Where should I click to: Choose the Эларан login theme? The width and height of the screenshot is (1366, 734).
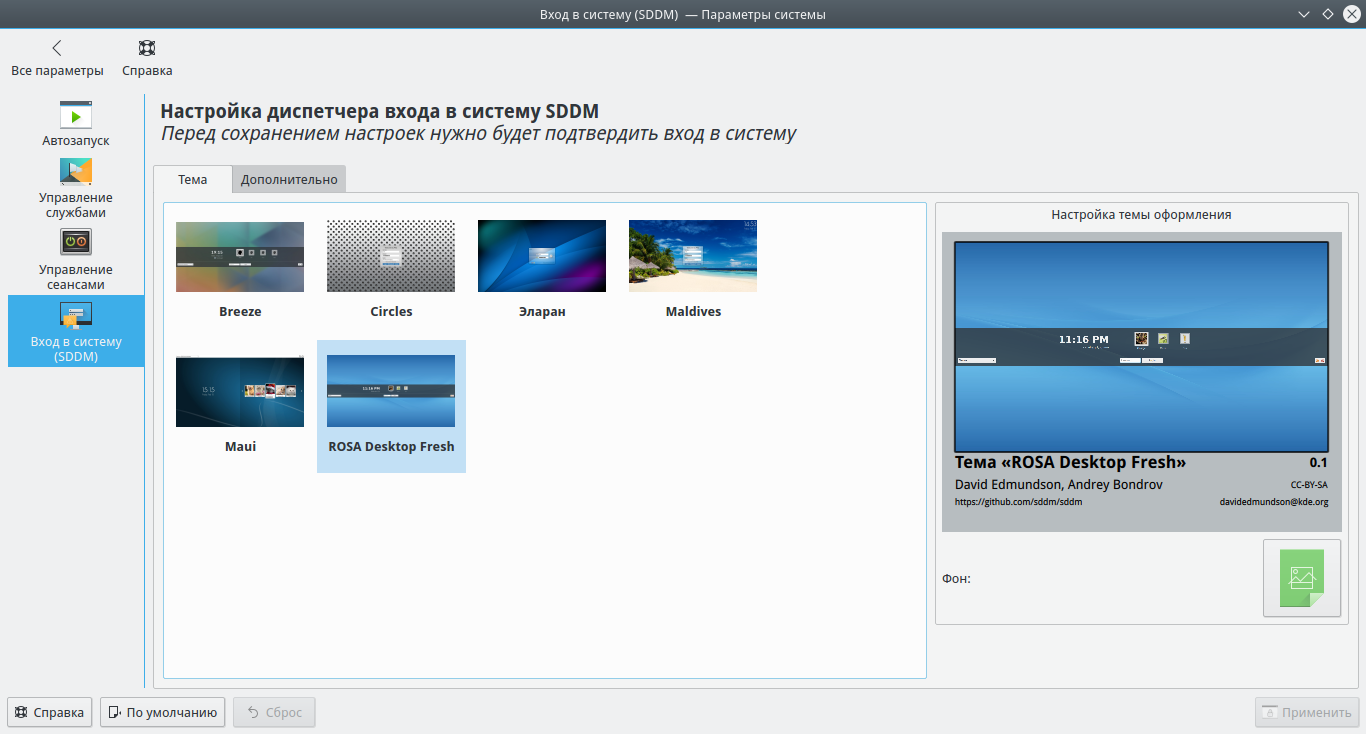pyautogui.click(x=542, y=257)
